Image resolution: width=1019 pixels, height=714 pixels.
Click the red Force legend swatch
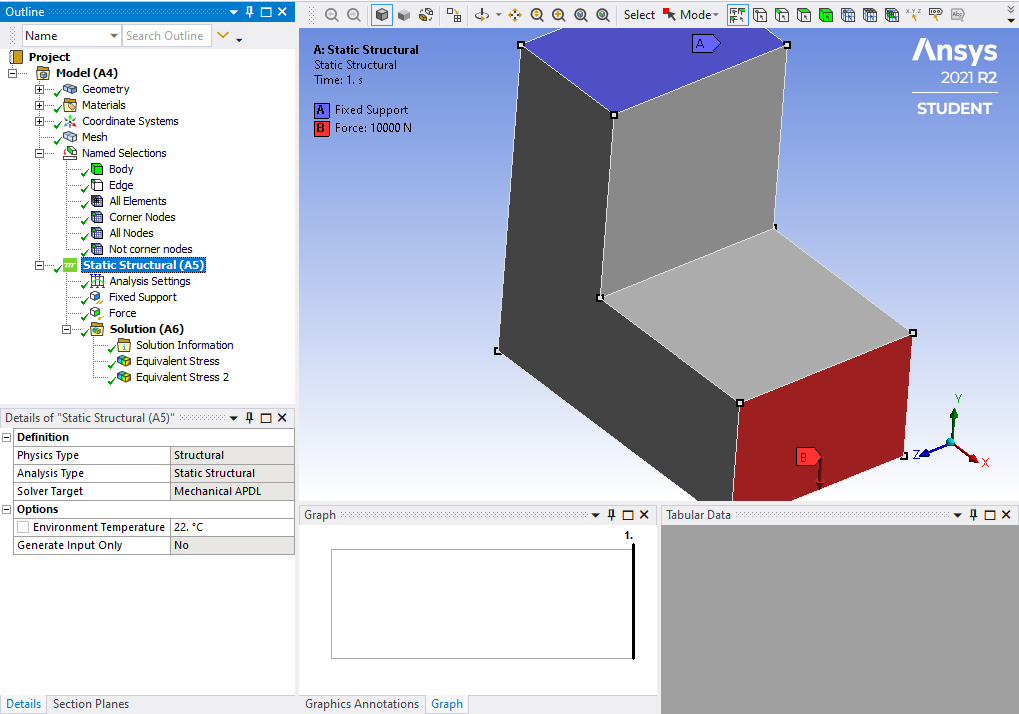coord(321,129)
